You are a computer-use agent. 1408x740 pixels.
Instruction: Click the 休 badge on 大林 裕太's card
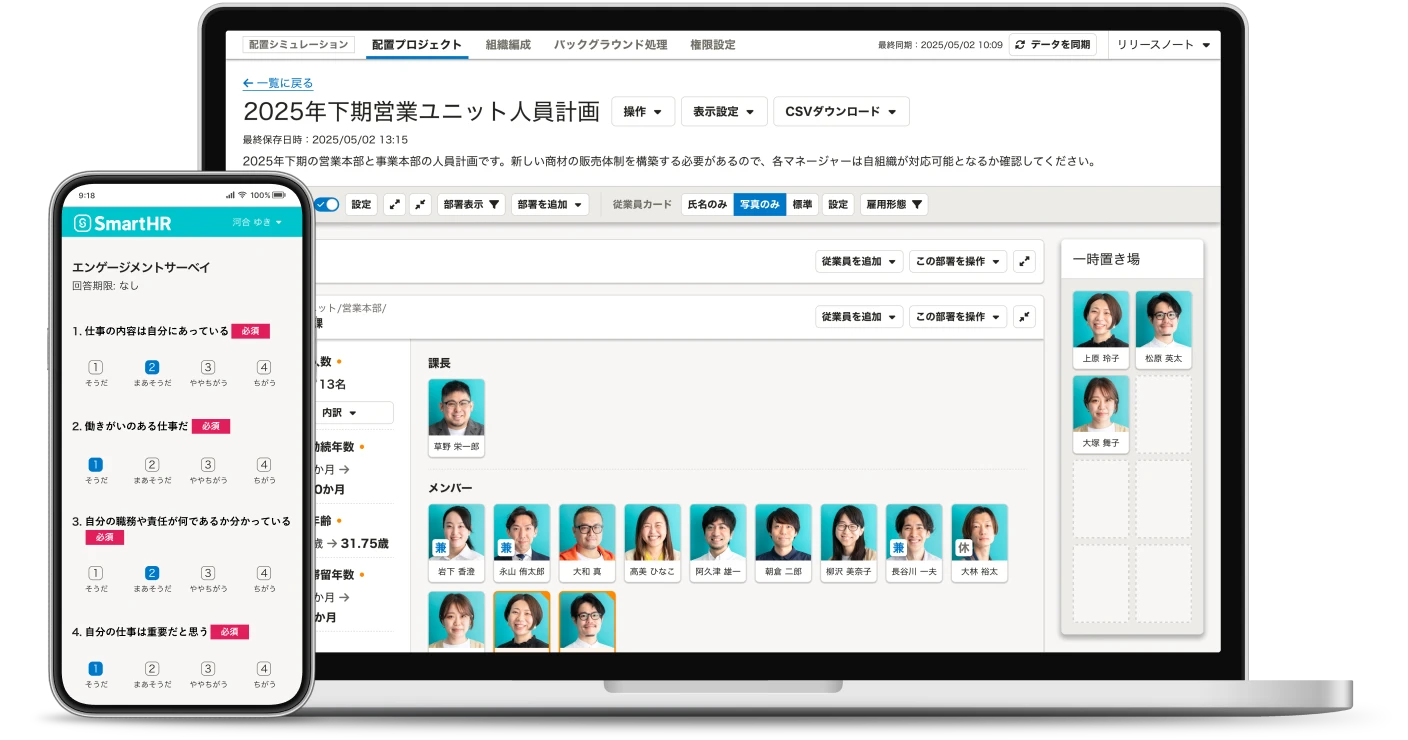pyautogui.click(x=963, y=547)
